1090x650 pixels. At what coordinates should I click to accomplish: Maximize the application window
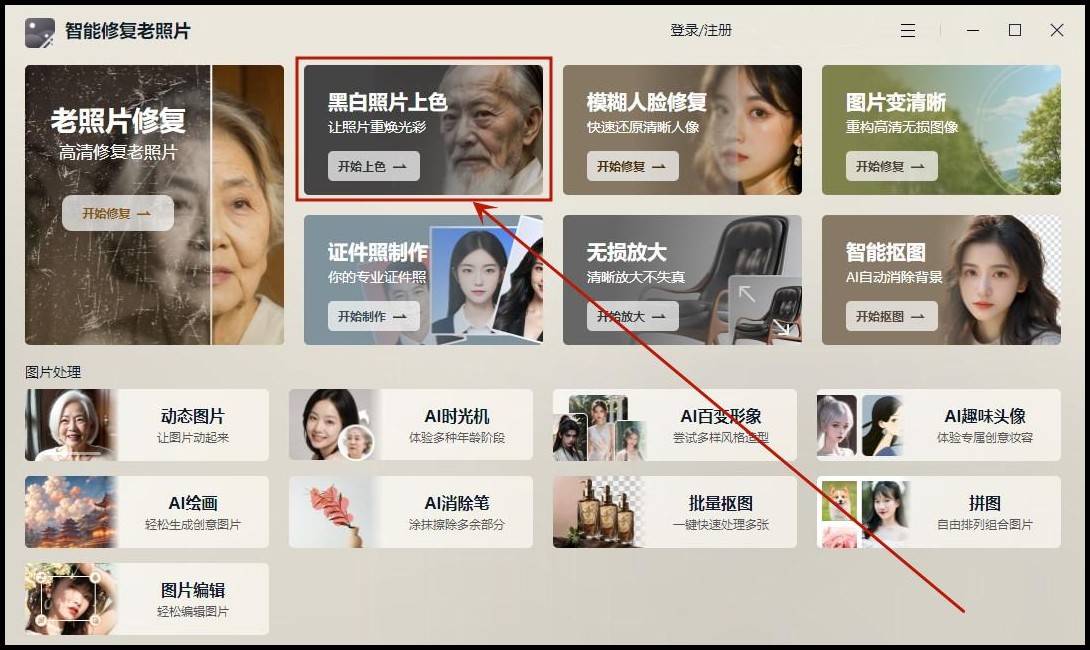click(1015, 31)
